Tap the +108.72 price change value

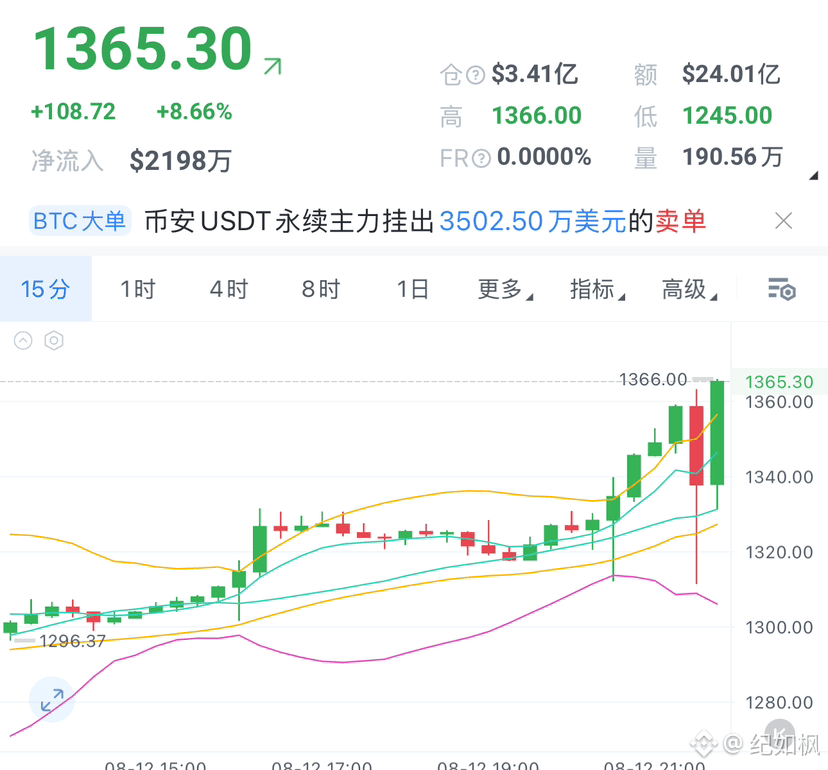pyautogui.click(x=73, y=112)
